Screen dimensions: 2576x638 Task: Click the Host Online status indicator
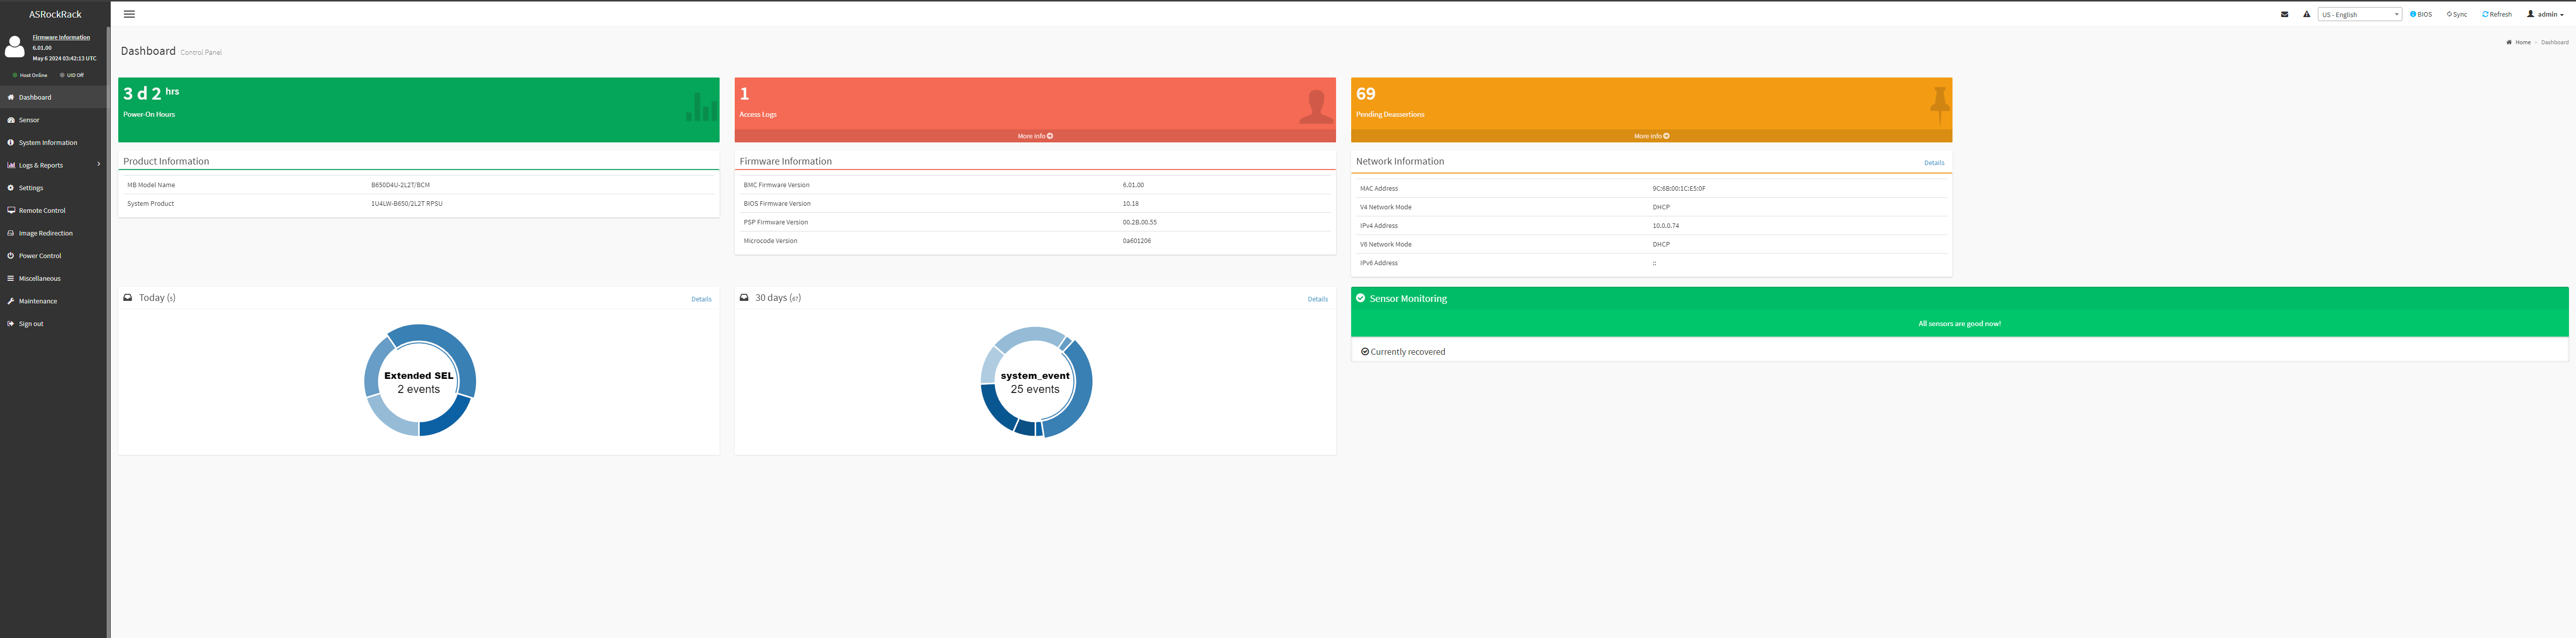click(30, 75)
